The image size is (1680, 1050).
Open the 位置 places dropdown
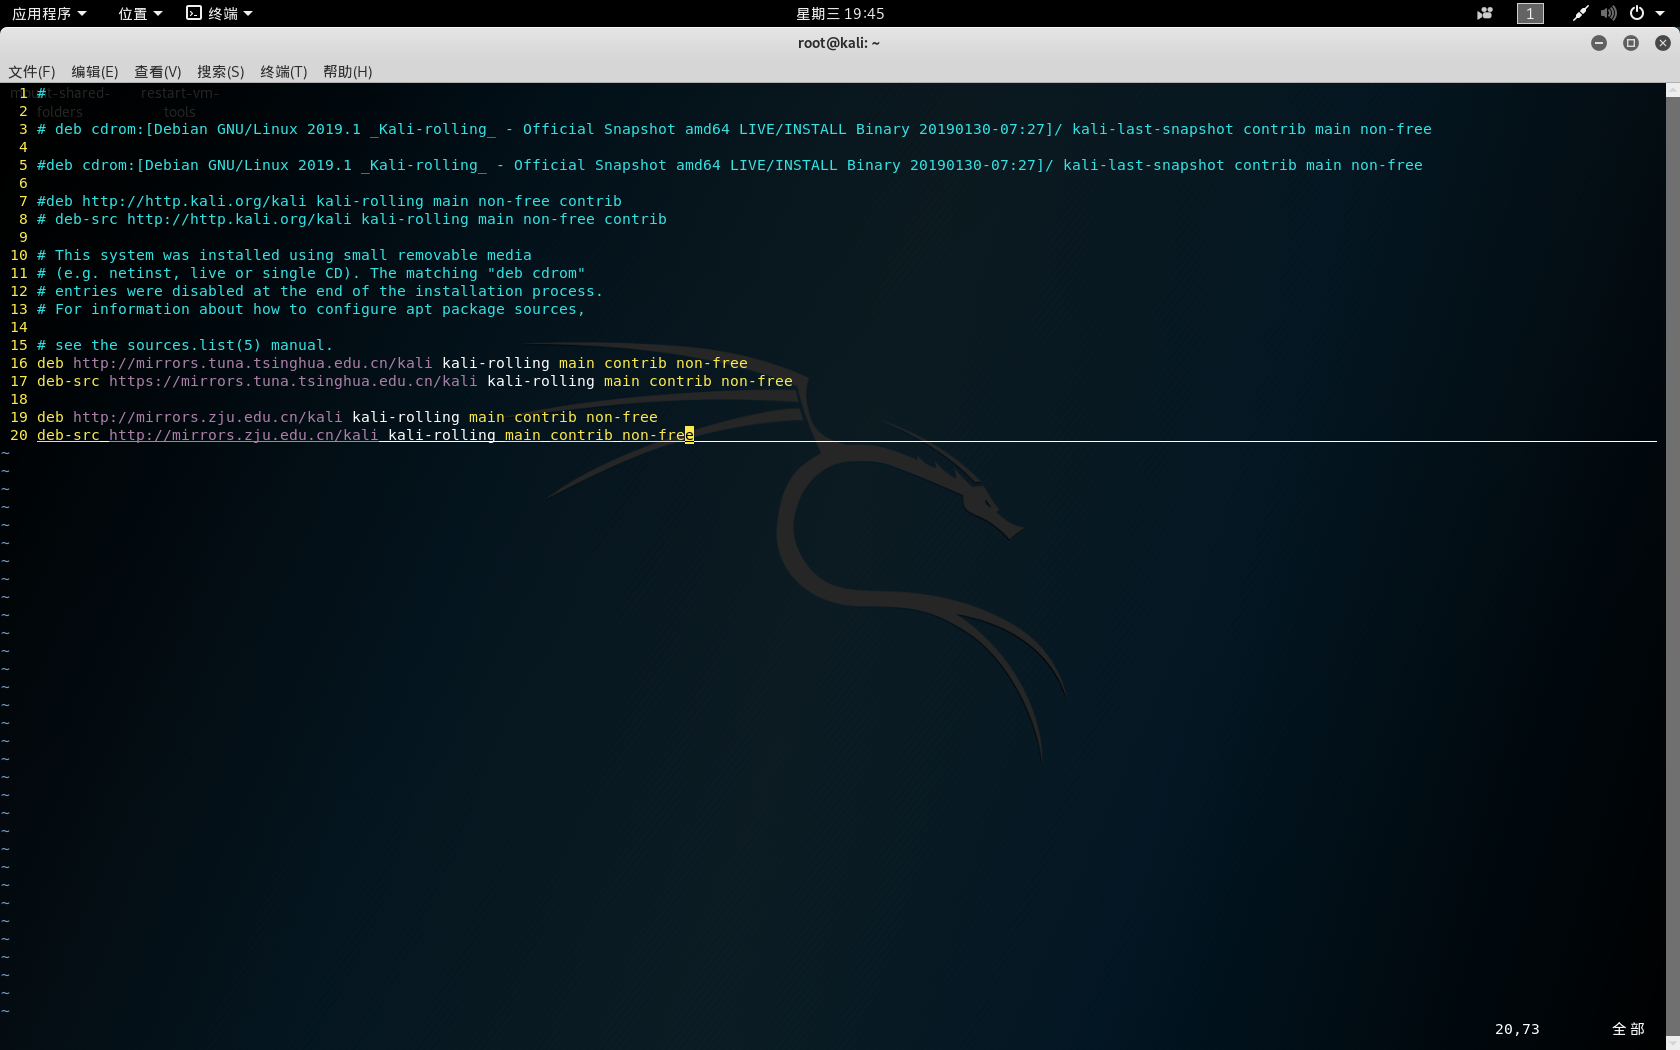139,13
